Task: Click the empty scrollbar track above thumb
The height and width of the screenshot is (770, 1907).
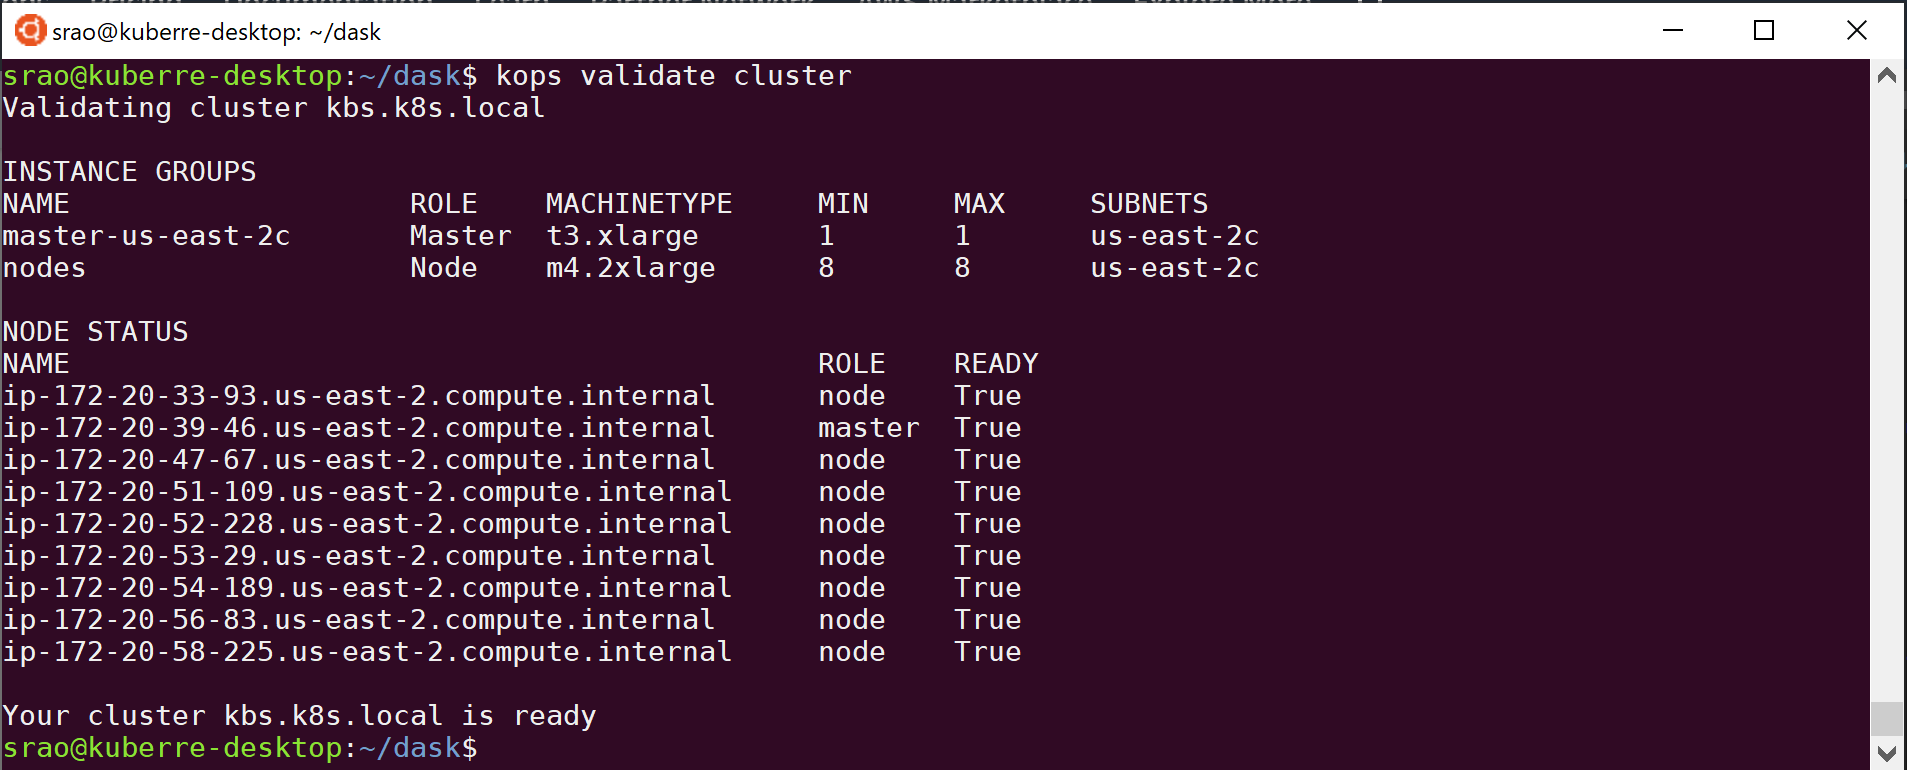Action: tap(1887, 400)
